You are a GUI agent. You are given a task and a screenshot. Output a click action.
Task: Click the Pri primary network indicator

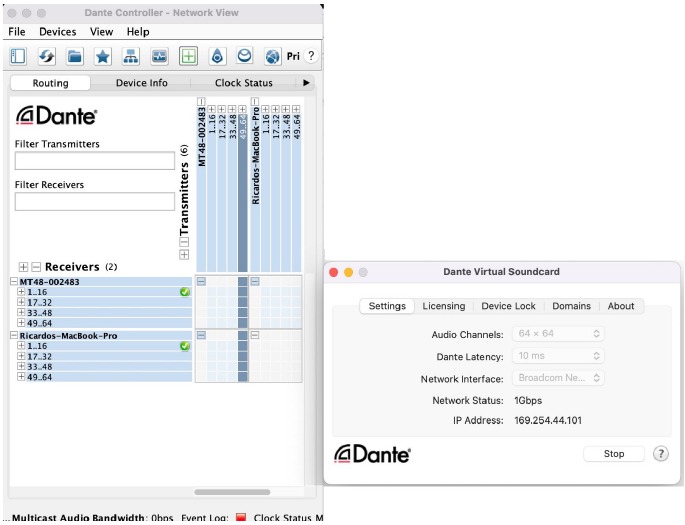pos(293,56)
